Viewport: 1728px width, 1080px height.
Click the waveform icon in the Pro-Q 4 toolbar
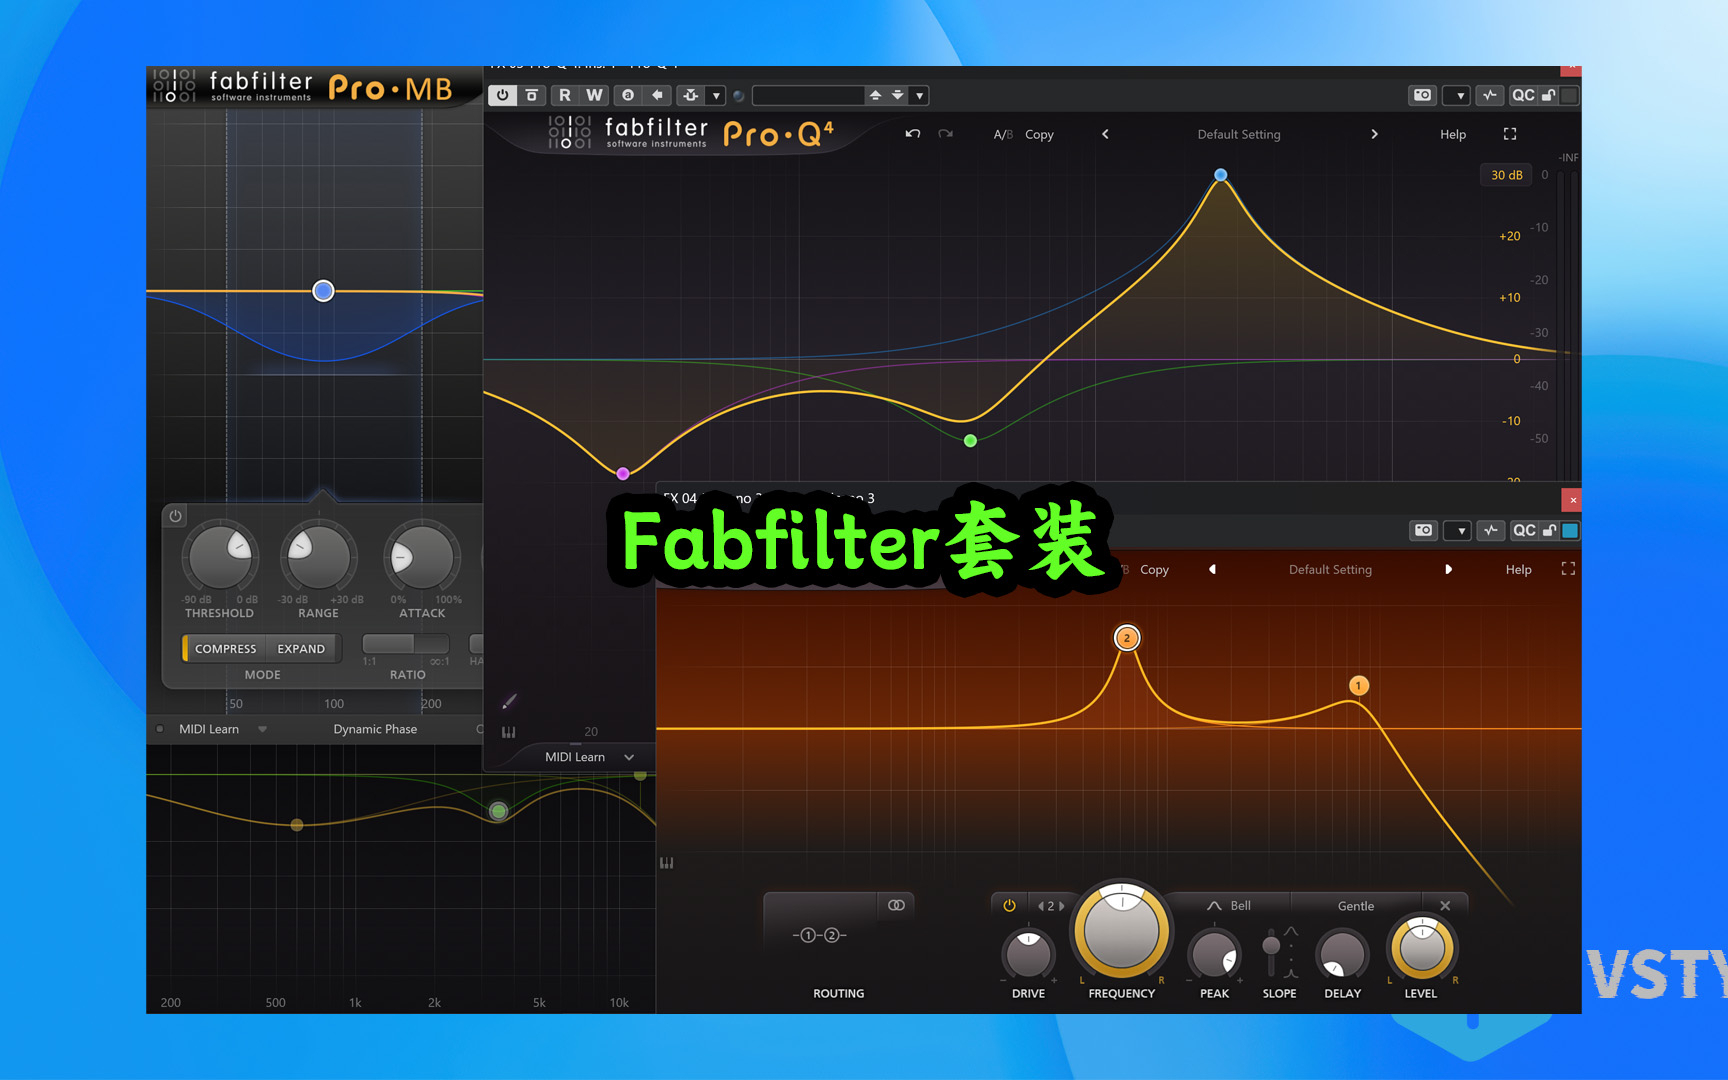[1490, 95]
